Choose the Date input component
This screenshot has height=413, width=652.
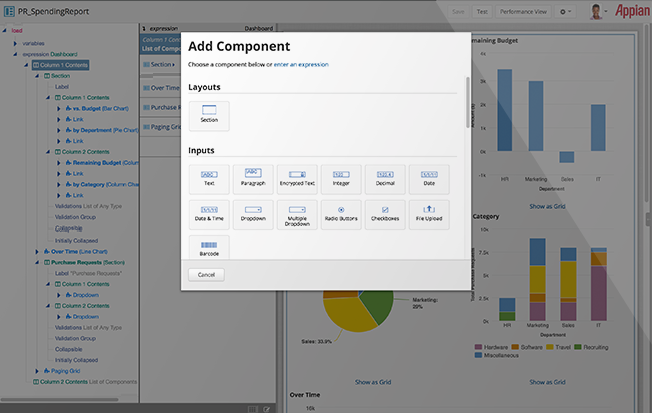(429, 179)
